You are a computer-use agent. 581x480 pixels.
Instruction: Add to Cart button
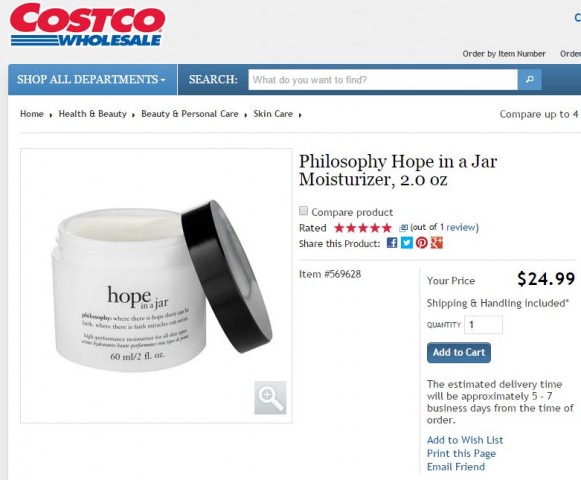459,352
